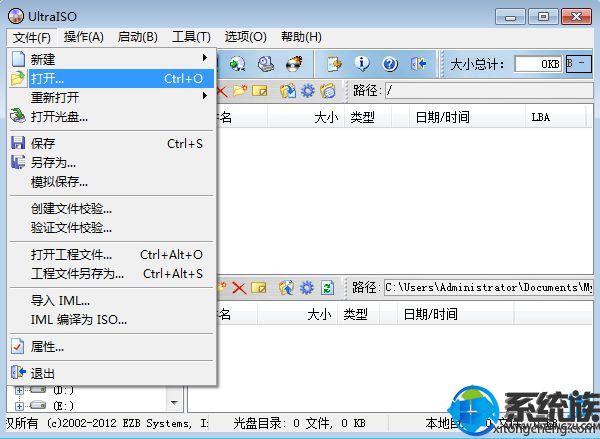Viewport: 600px width, 439px height.
Task: Click blue gear icon in local pane toolbar
Action: [307, 288]
